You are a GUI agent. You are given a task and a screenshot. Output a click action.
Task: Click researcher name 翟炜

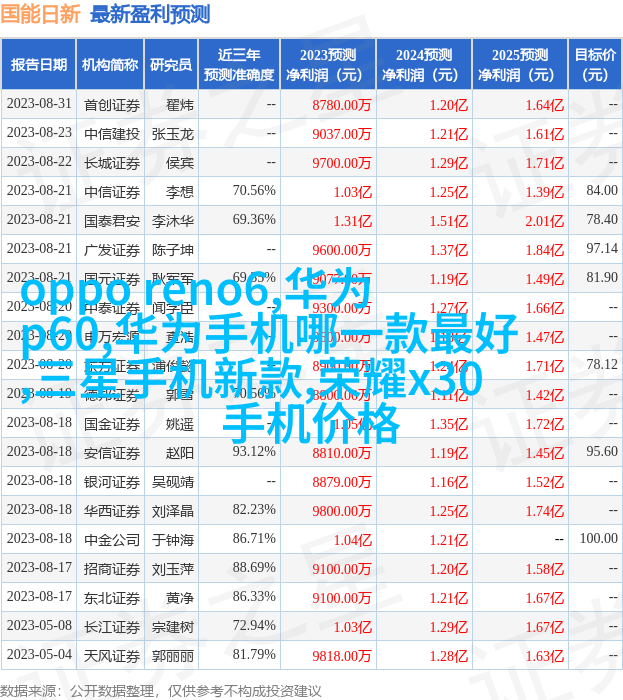coord(180,105)
